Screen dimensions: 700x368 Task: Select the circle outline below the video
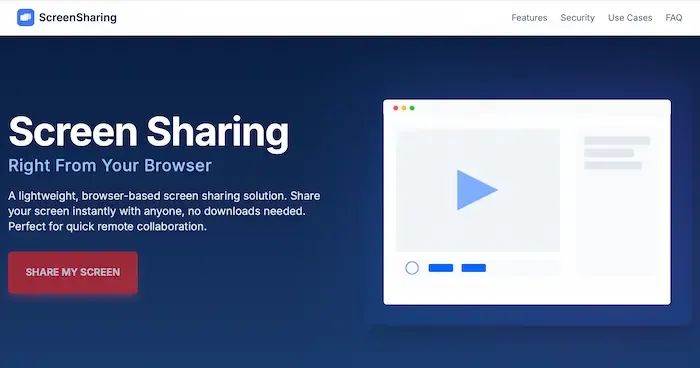pyautogui.click(x=412, y=268)
